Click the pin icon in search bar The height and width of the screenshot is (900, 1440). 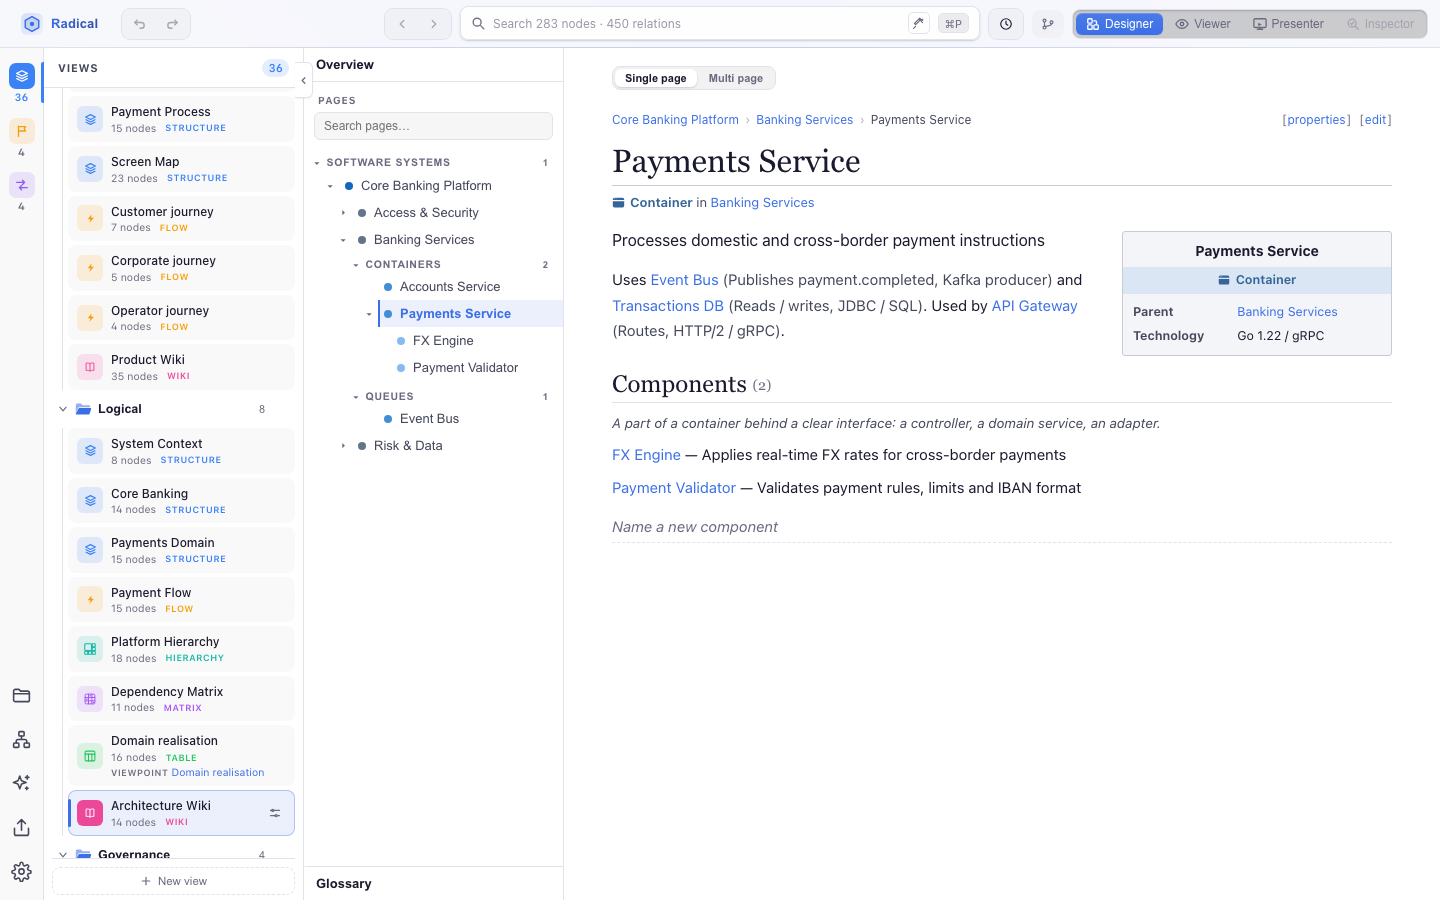(919, 24)
